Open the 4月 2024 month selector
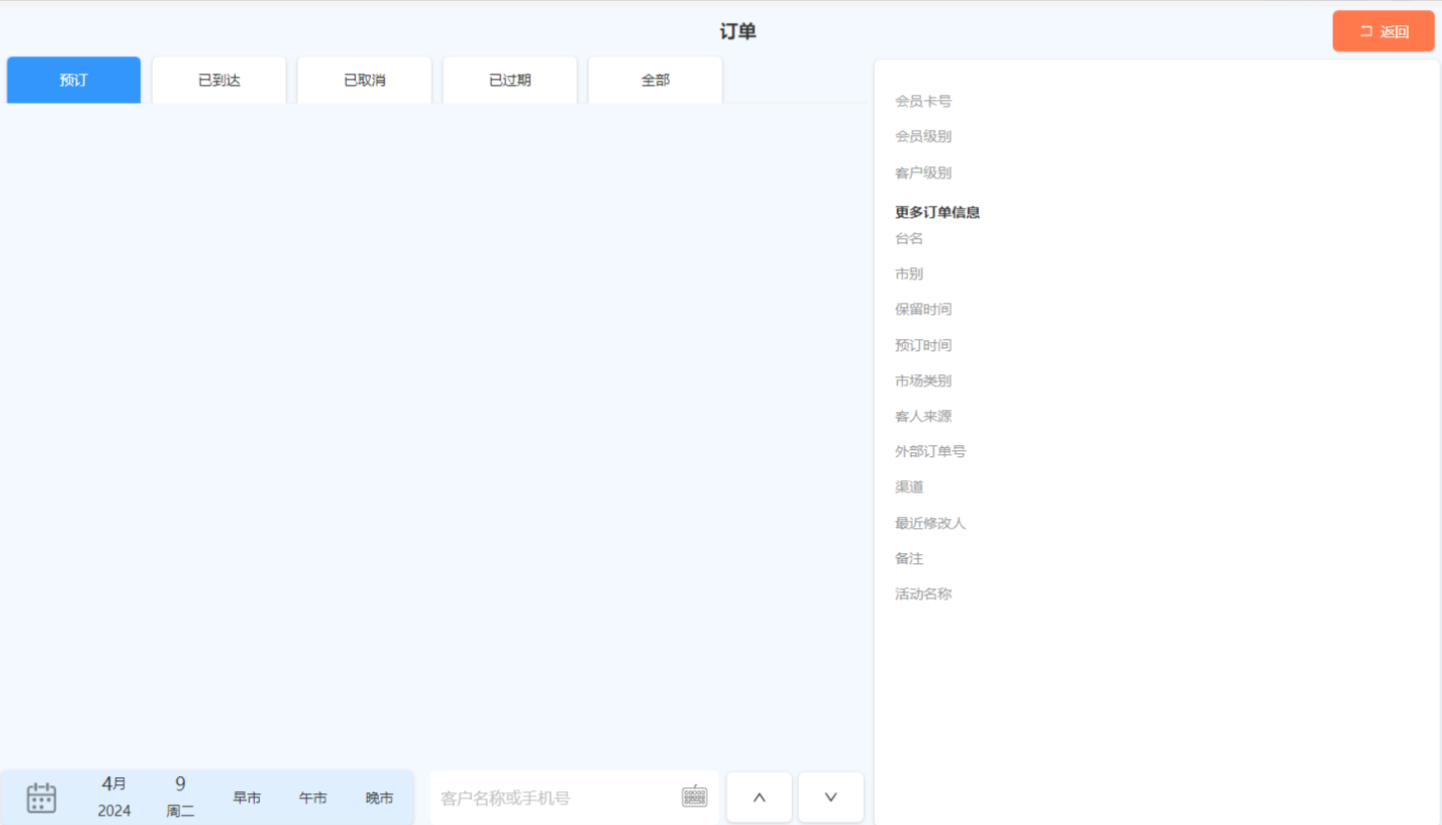The height and width of the screenshot is (825, 1442). pos(114,797)
